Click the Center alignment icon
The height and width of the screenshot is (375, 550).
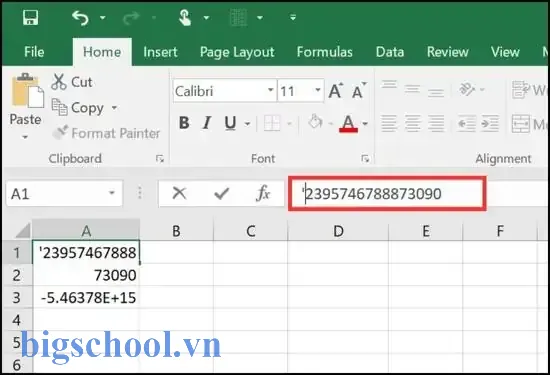point(412,123)
